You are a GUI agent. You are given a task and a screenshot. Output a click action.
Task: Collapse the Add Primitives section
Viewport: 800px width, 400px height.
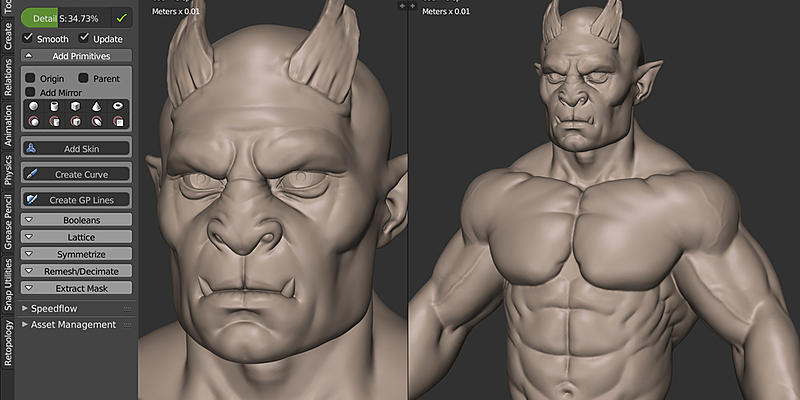tap(77, 57)
